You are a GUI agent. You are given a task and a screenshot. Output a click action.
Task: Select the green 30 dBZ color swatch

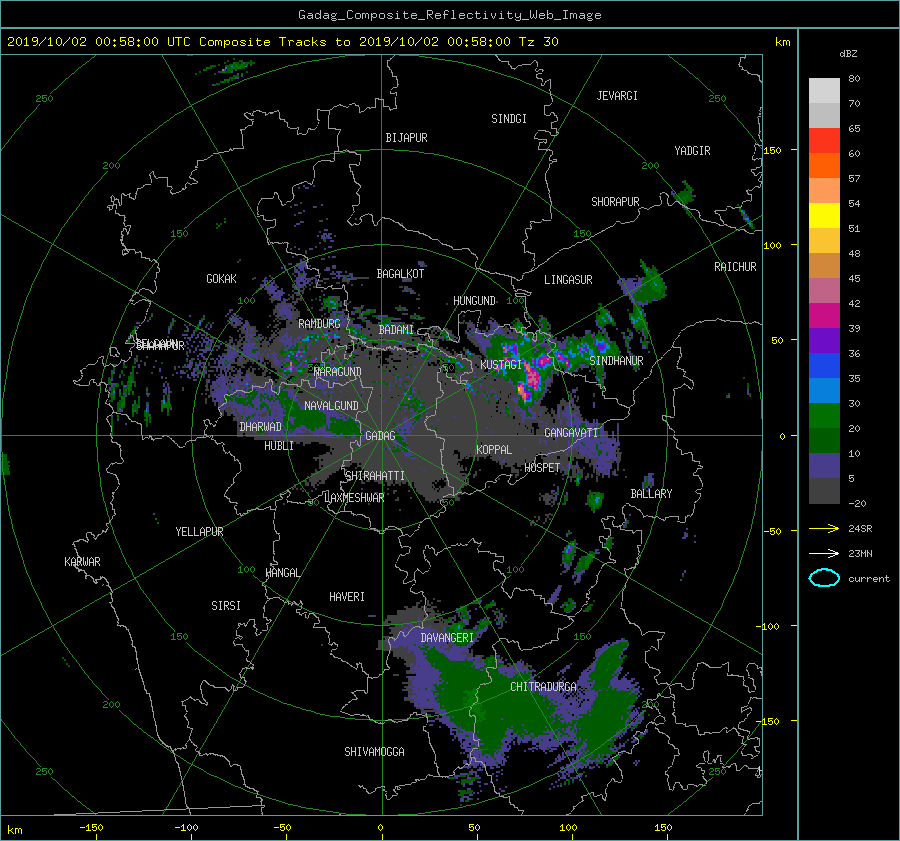click(x=824, y=415)
